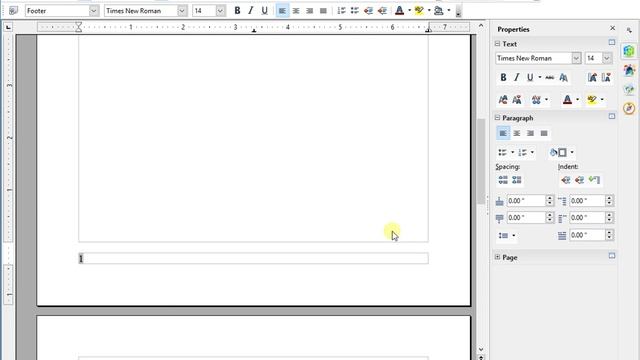Image resolution: width=640 pixels, height=360 pixels.
Task: Decrease indent in sidebar Indent group
Action: (580, 180)
